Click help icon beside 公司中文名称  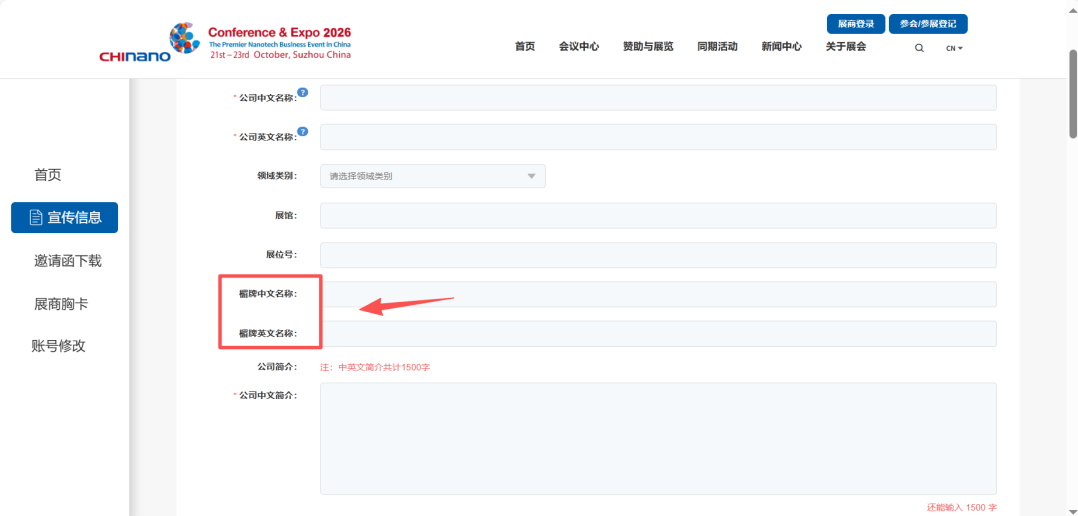302,92
